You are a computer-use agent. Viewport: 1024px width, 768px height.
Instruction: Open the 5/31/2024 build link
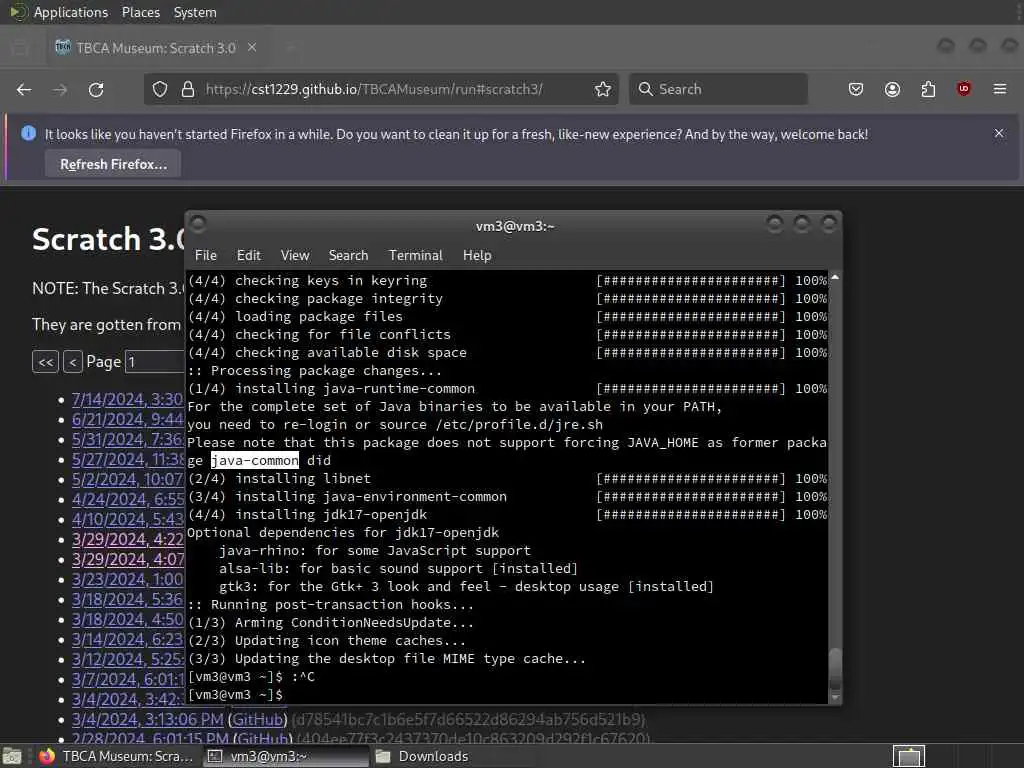pyautogui.click(x=127, y=440)
